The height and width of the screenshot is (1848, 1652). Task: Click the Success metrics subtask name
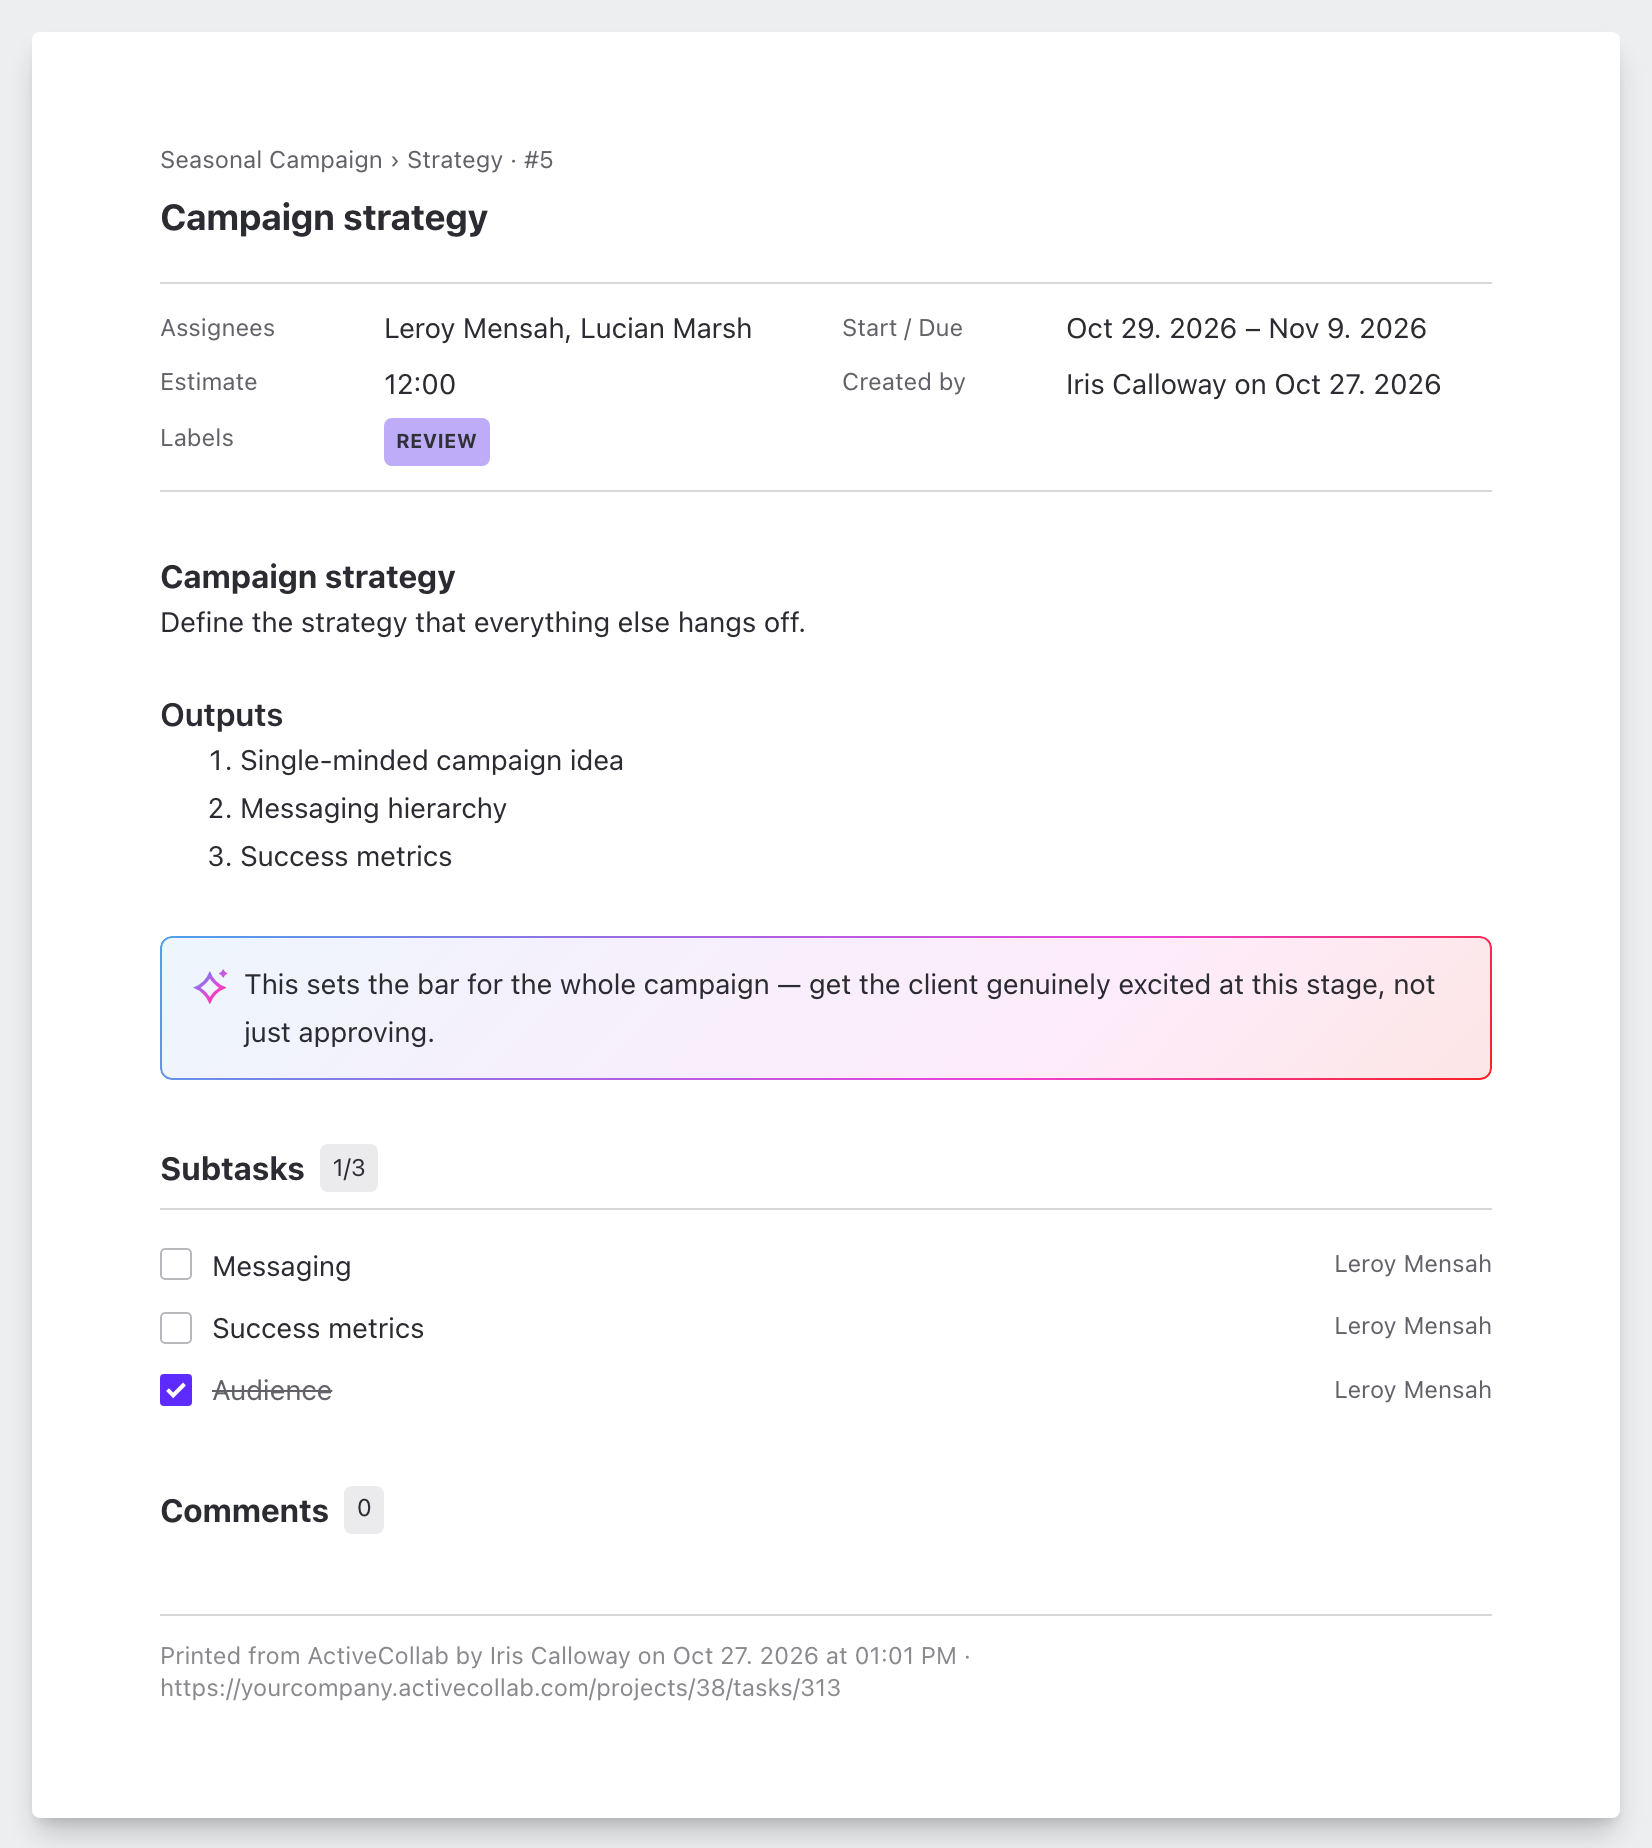pyautogui.click(x=318, y=1329)
